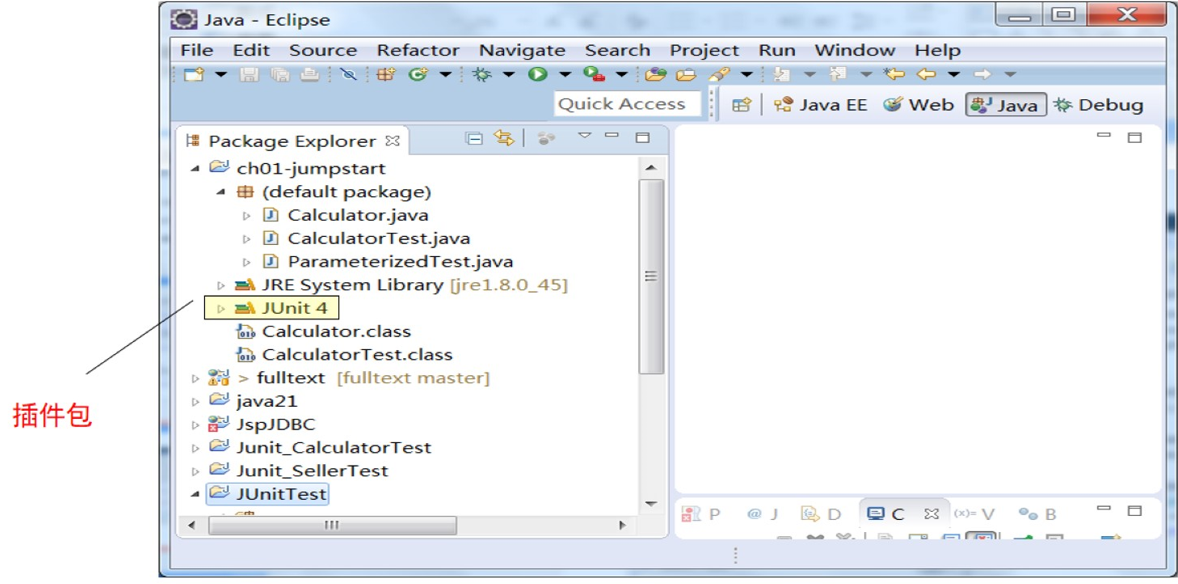
Task: Expand the ParameterizedTest.java node
Action: click(x=246, y=262)
